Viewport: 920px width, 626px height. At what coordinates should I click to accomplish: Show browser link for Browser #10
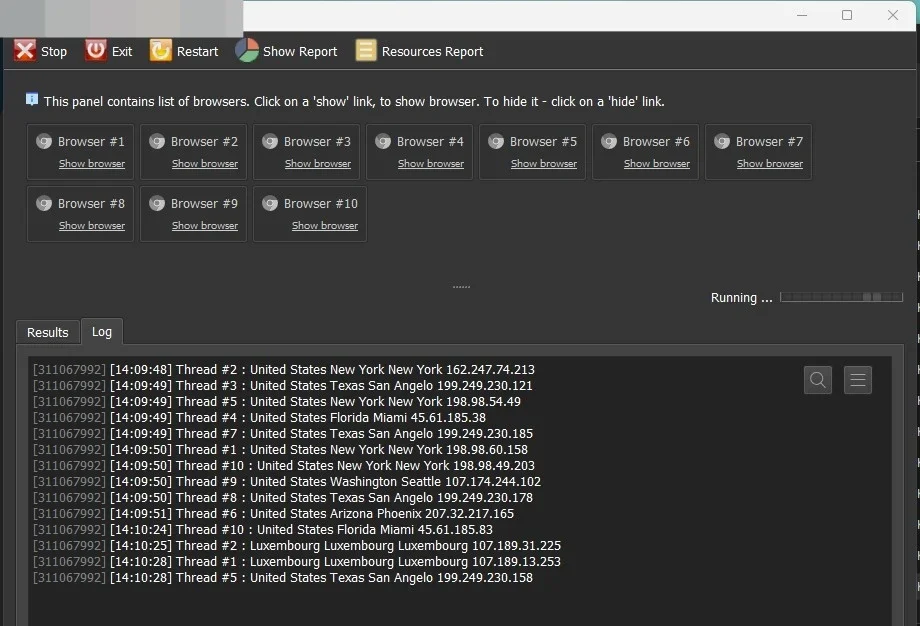325,226
